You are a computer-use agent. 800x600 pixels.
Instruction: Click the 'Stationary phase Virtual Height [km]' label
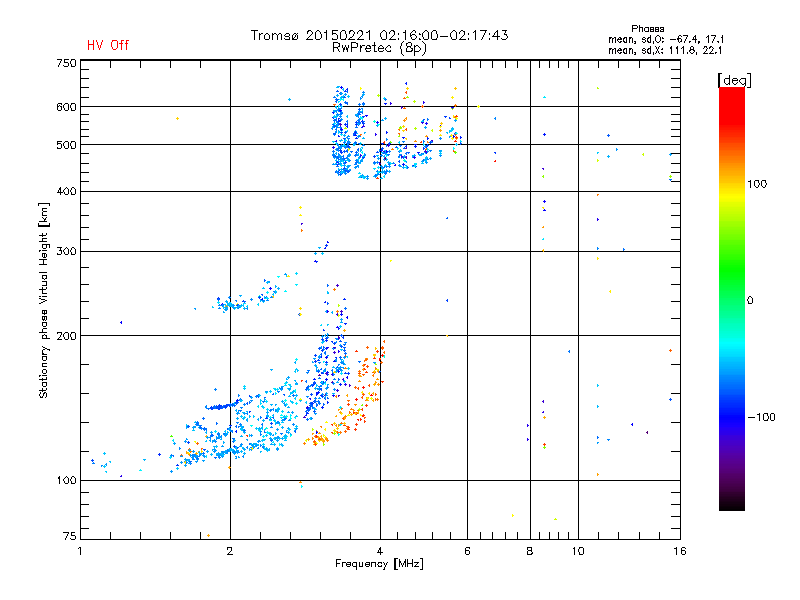click(44, 300)
